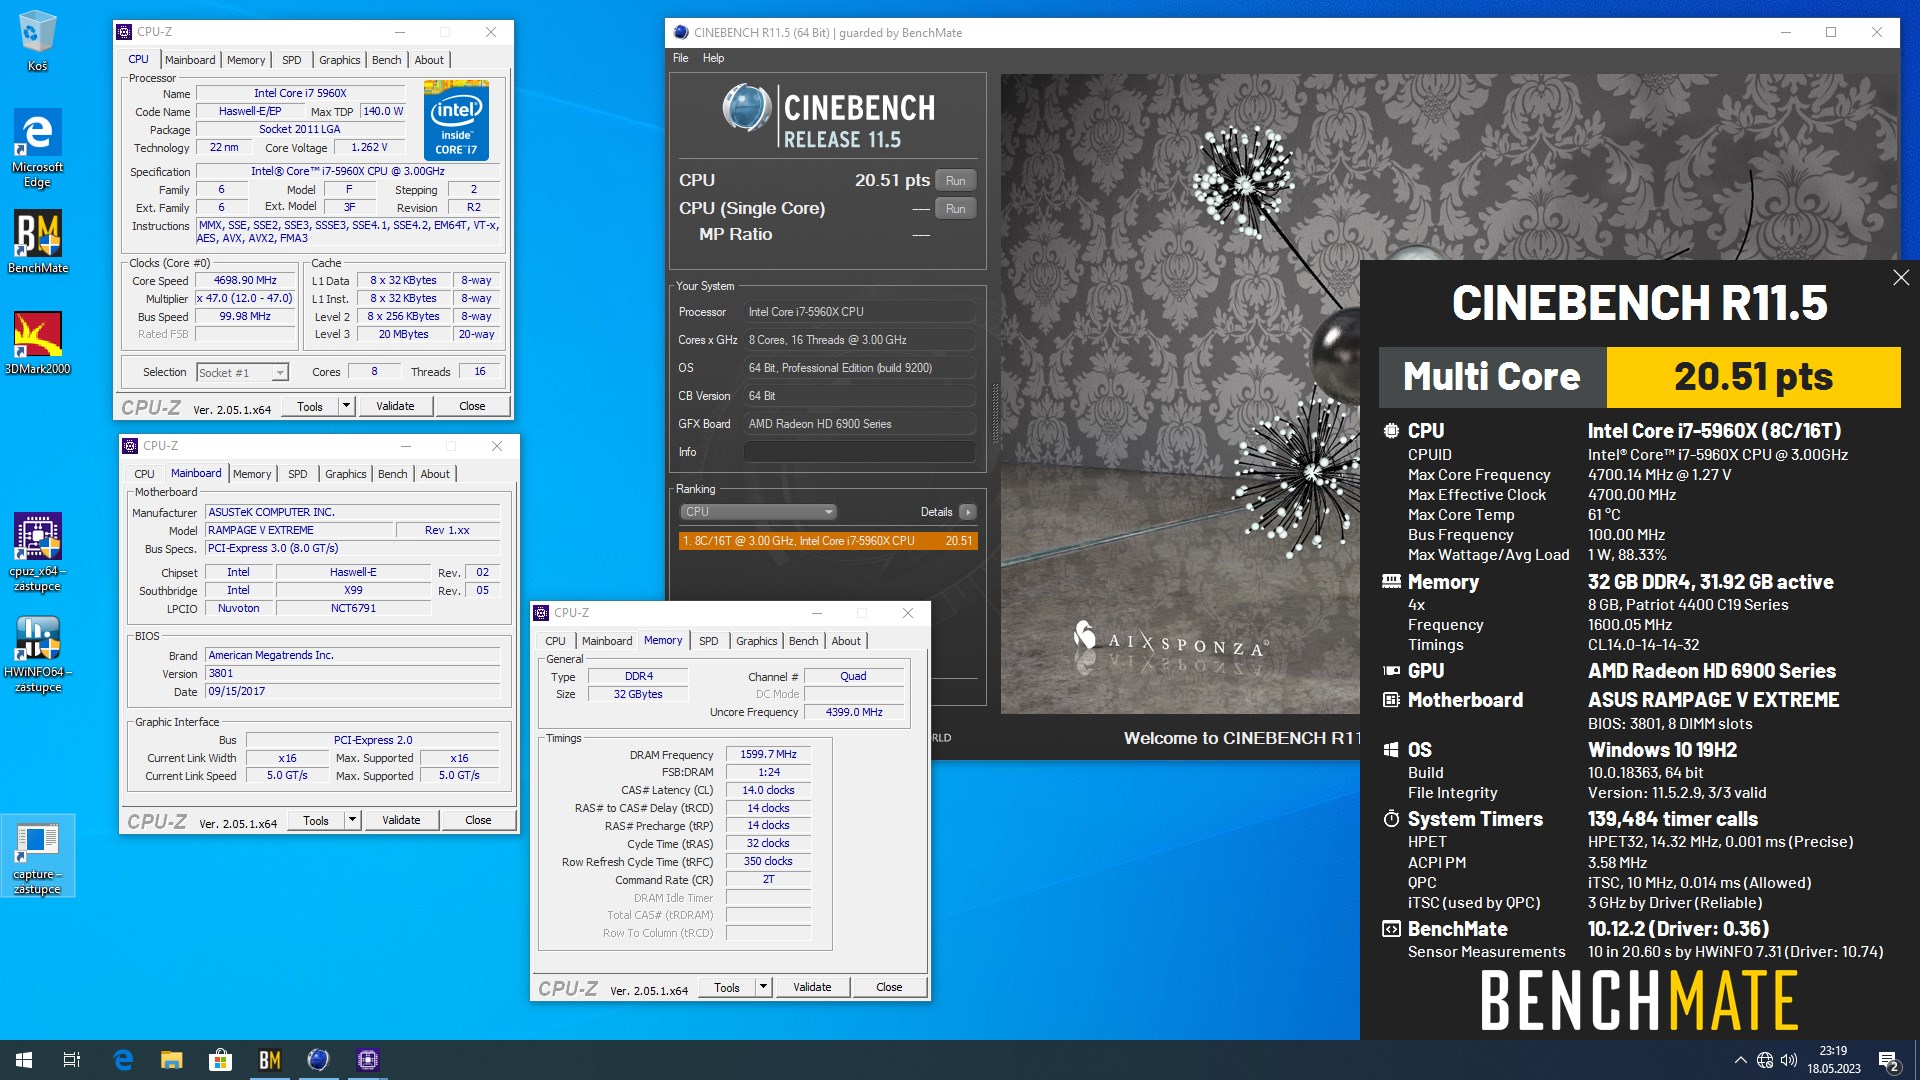Click Validate in the CPU tab window

tap(395, 406)
